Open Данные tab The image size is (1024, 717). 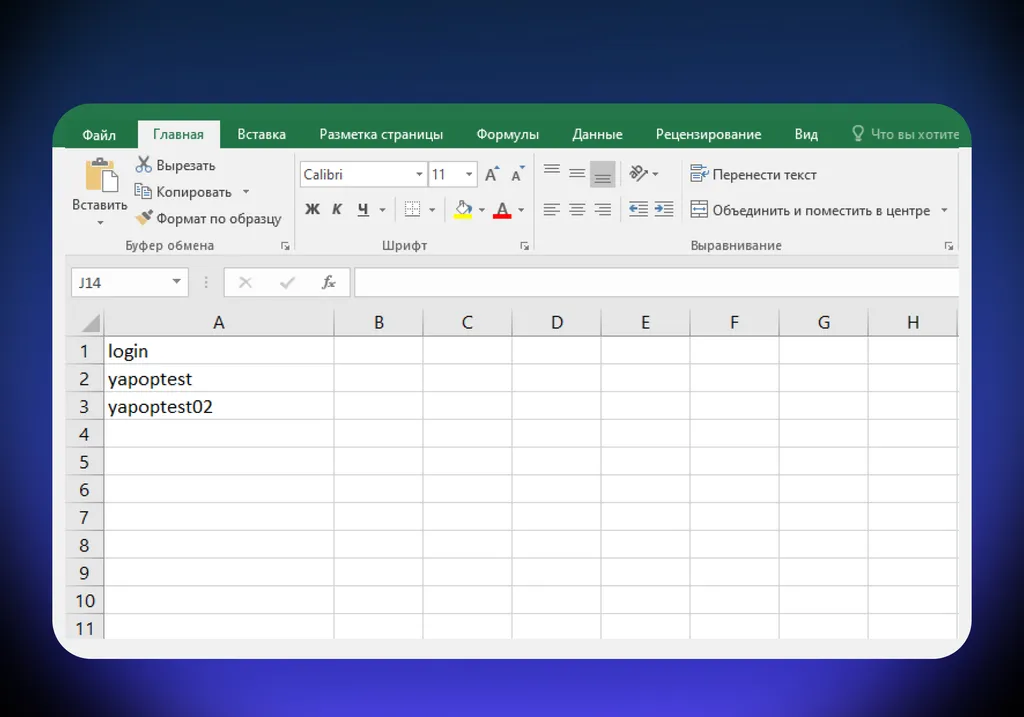click(597, 135)
